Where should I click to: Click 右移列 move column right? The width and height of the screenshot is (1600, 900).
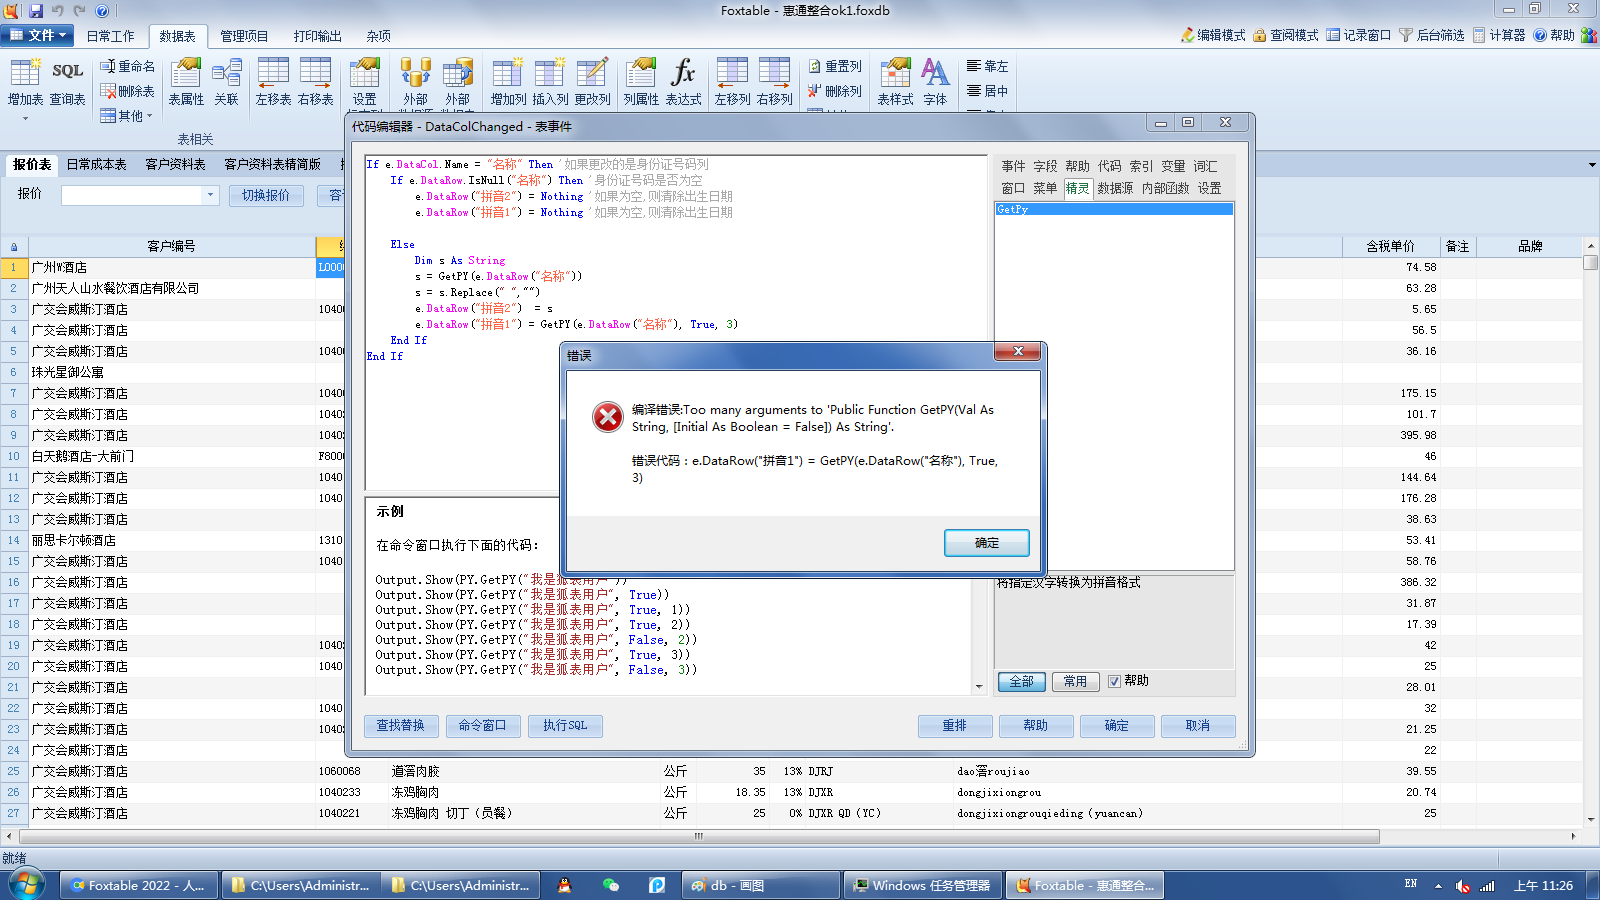774,81
